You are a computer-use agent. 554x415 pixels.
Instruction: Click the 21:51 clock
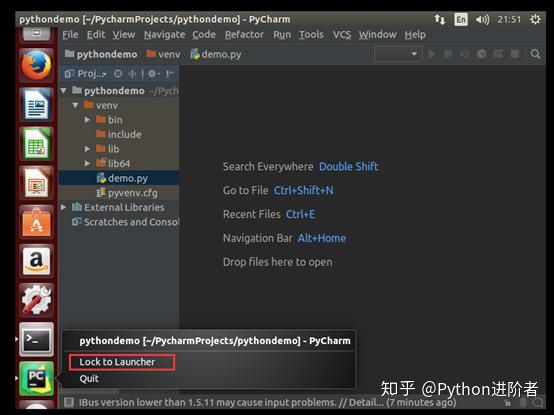tap(509, 19)
